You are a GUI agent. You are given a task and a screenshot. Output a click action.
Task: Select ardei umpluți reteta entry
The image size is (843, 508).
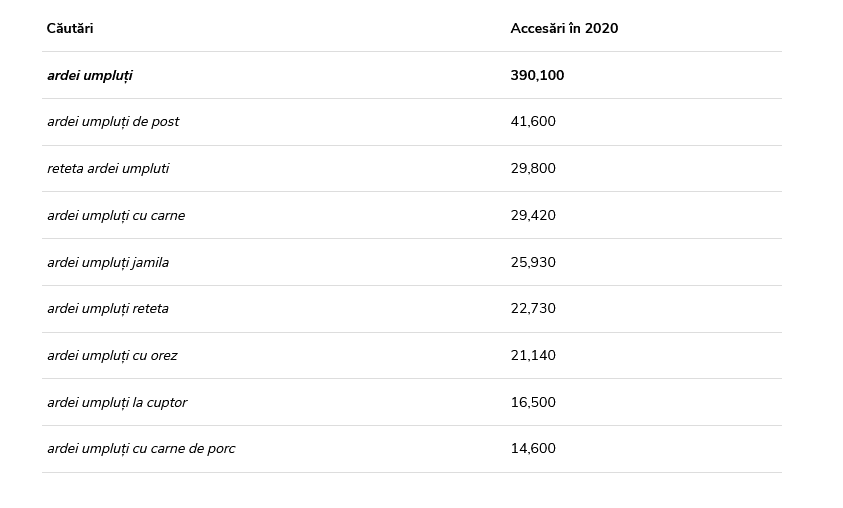point(108,309)
